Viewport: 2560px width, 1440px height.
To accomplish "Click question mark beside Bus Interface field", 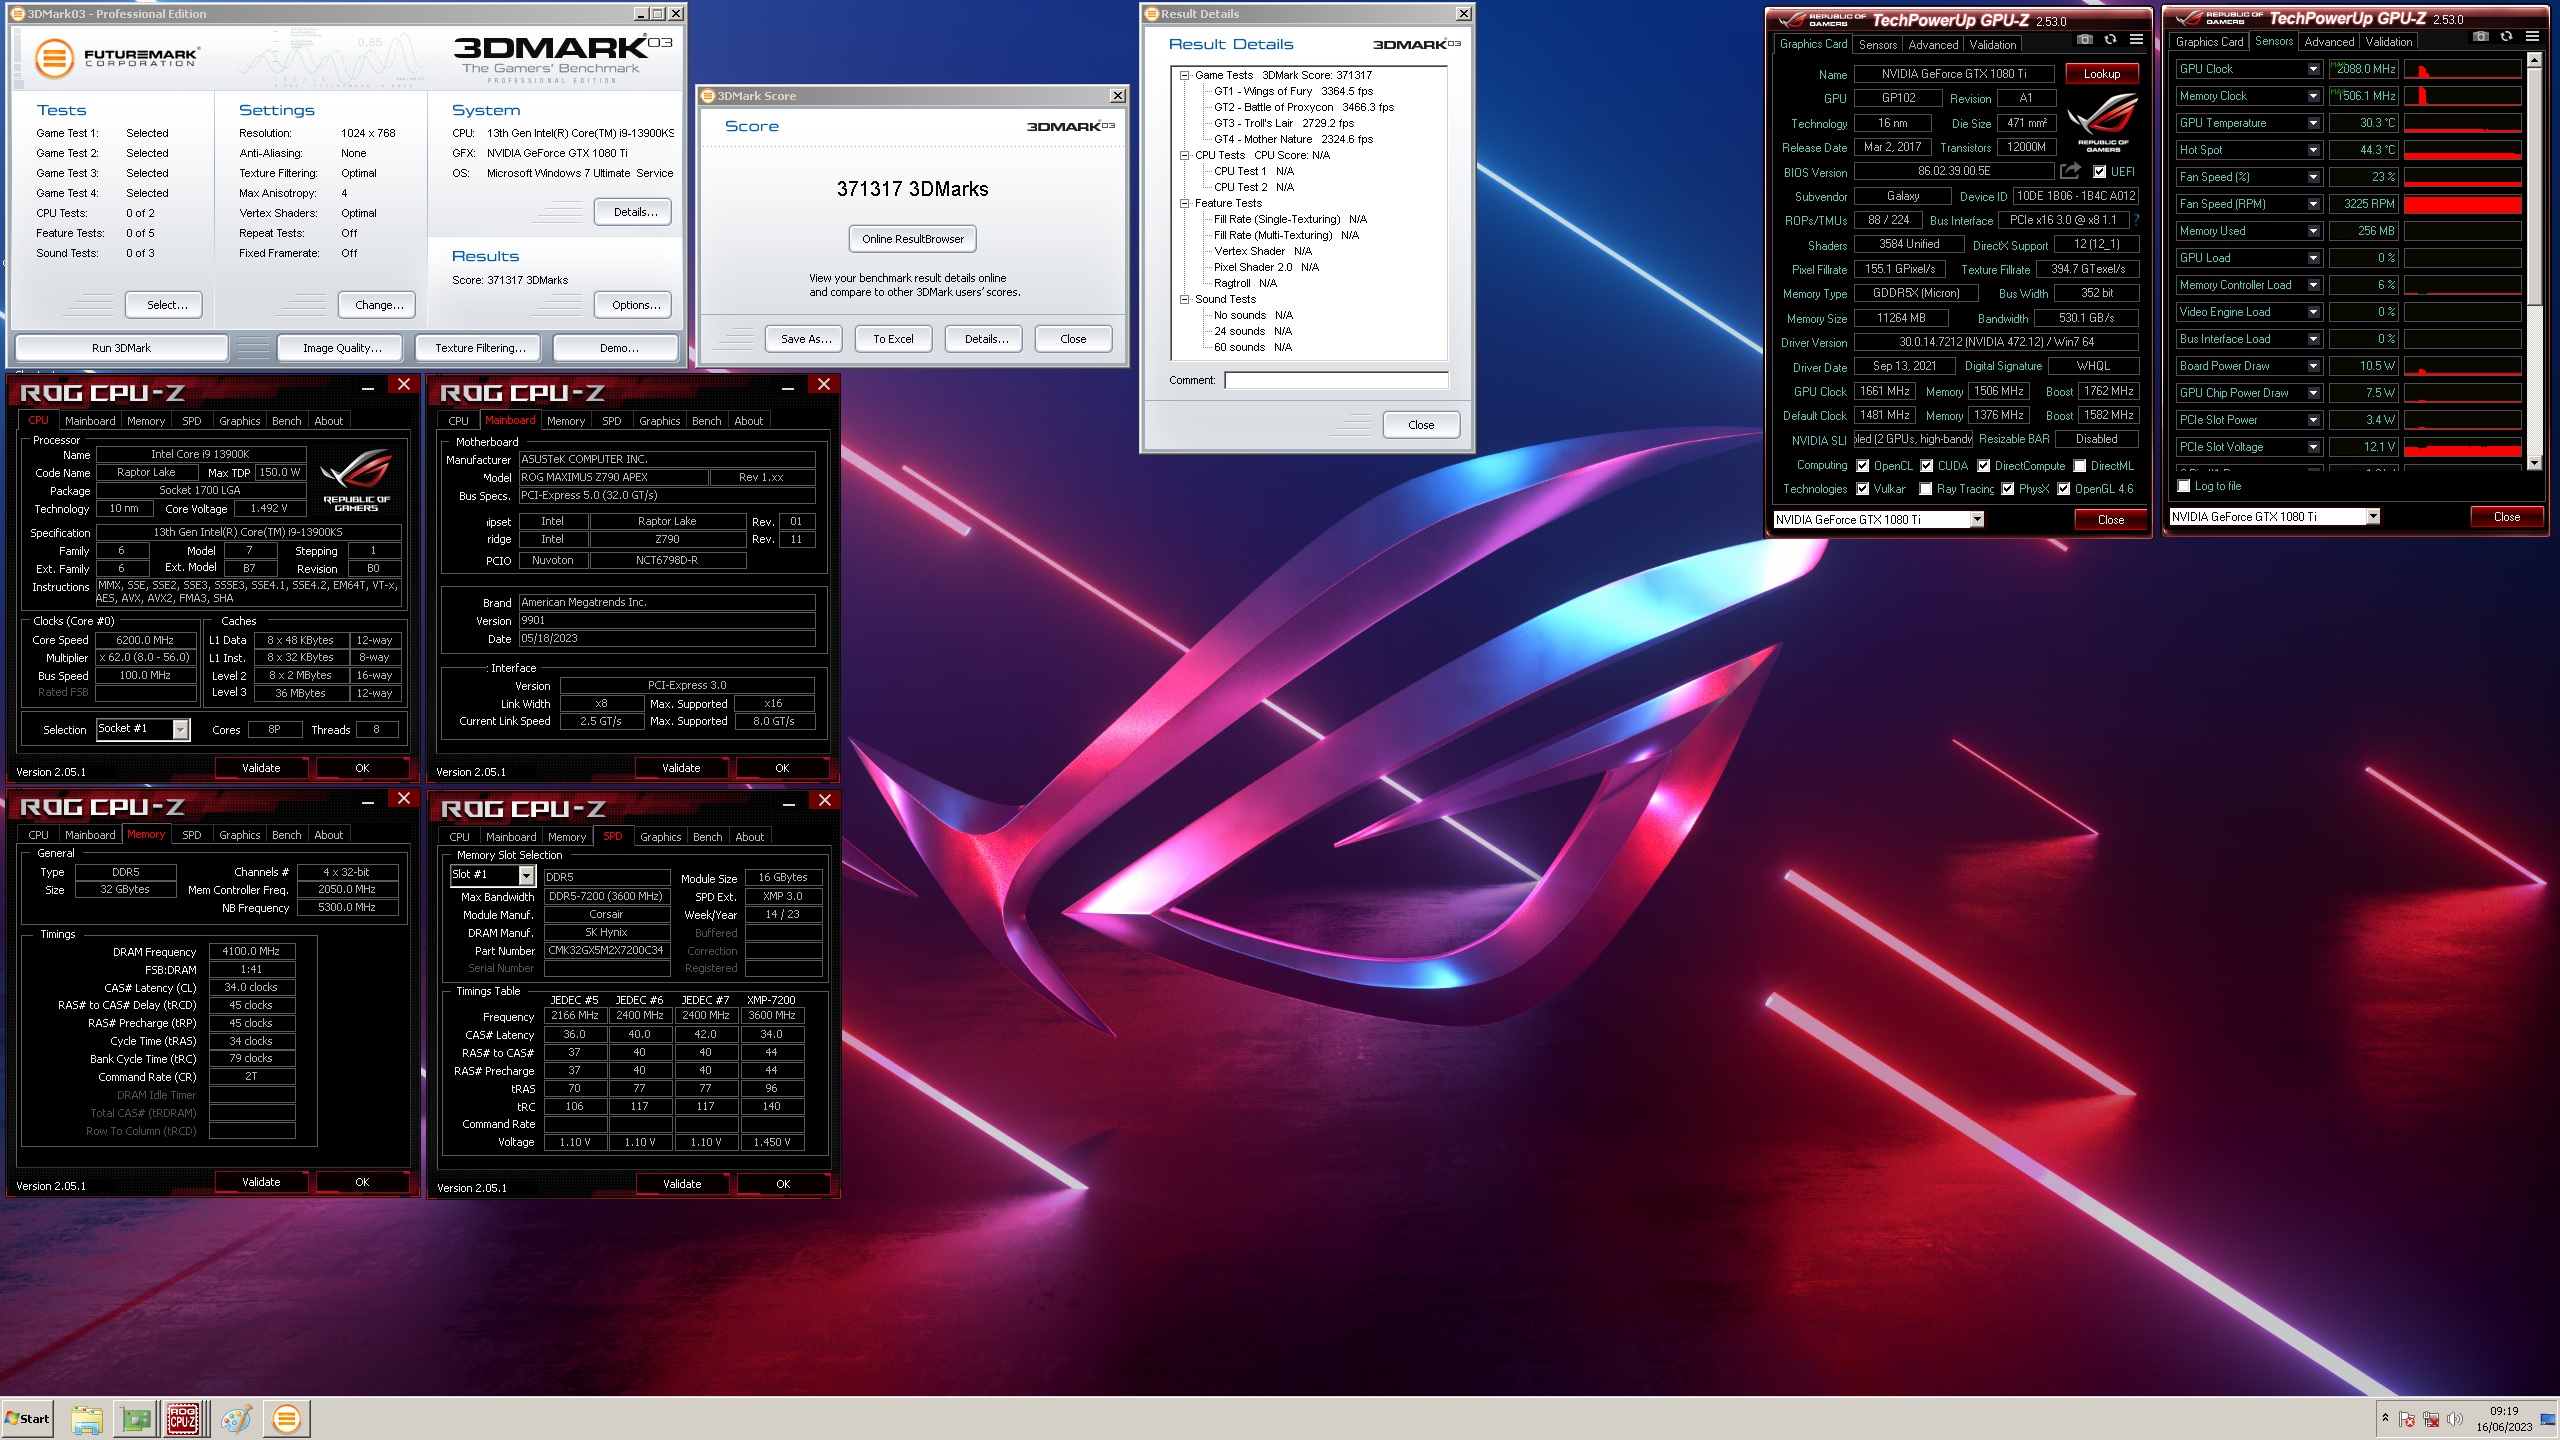I will click(2137, 220).
